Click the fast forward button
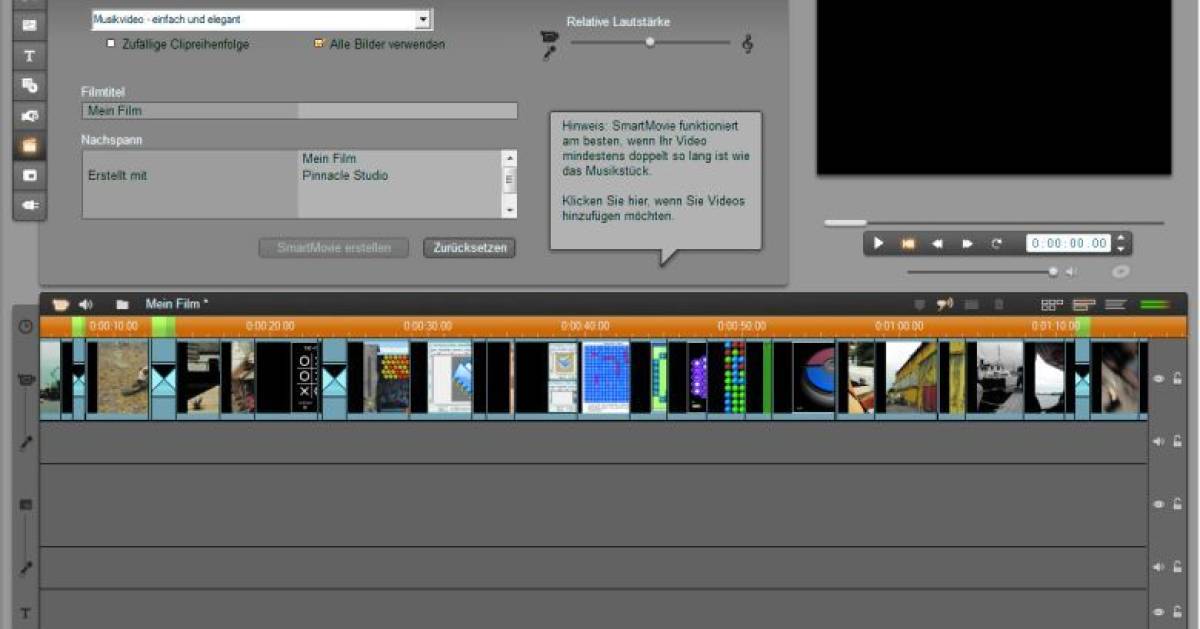This screenshot has width=1200, height=629. pos(967,243)
